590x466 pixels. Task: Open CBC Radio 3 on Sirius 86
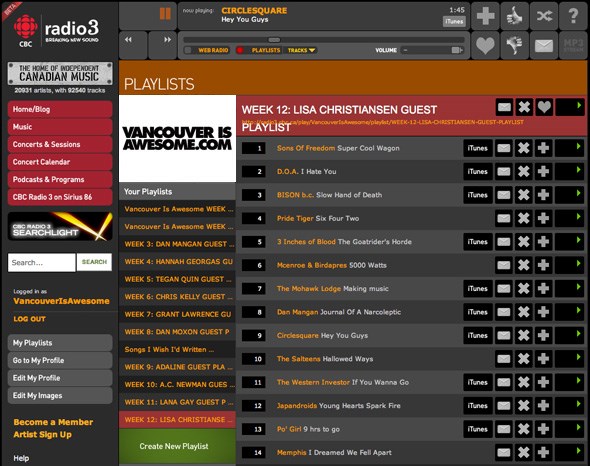click(x=60, y=197)
